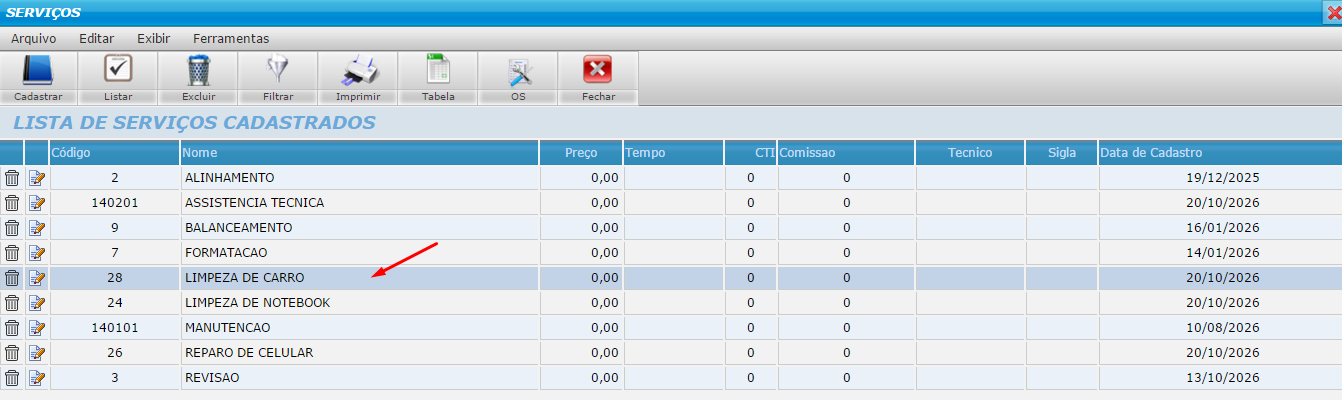Delete the BALANCEAMENTO service trash icon
Screen dimensions: 1342x400
click(12, 228)
